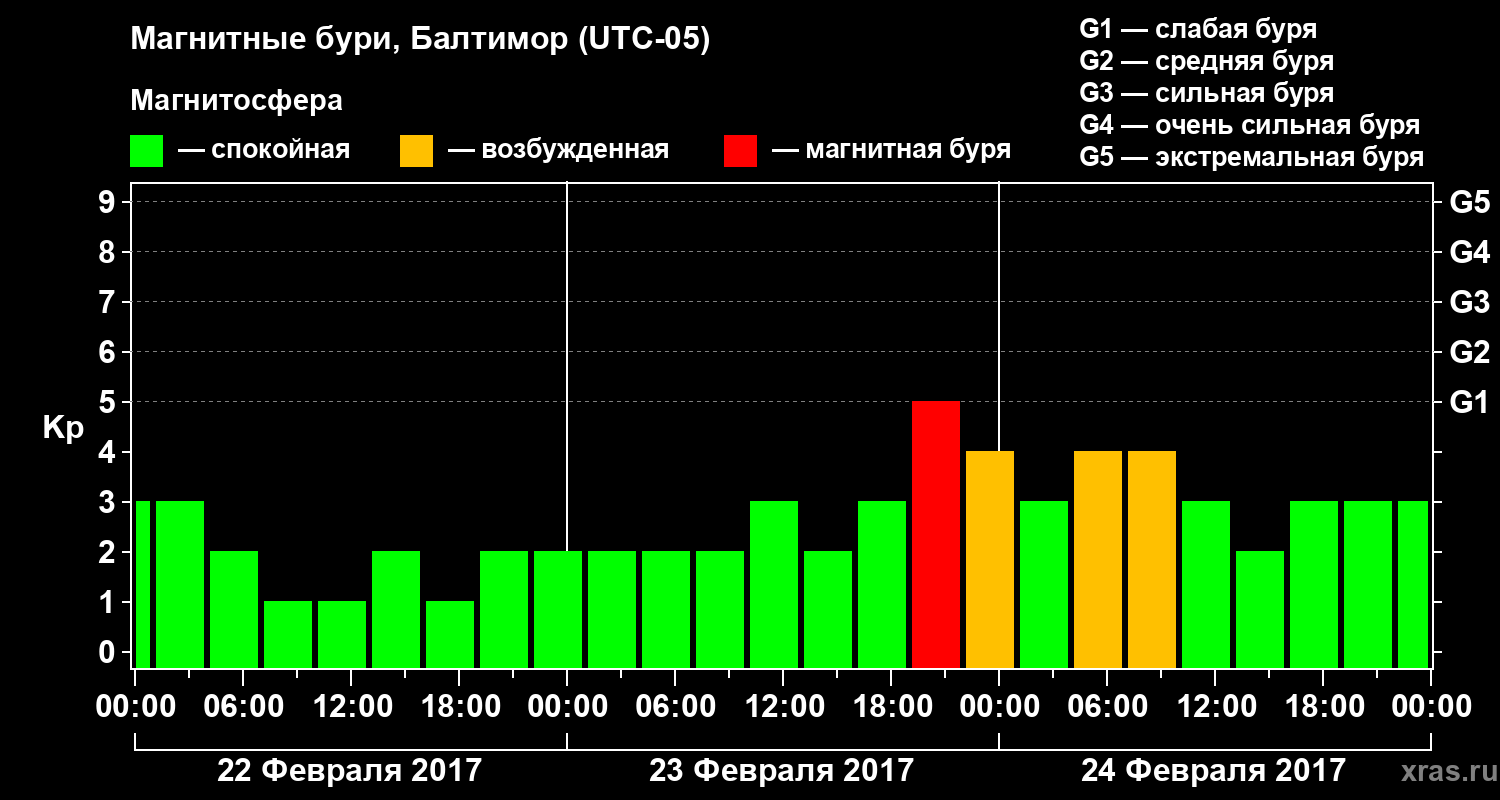Click the orange 'возбужденная' legend swatch

click(416, 151)
